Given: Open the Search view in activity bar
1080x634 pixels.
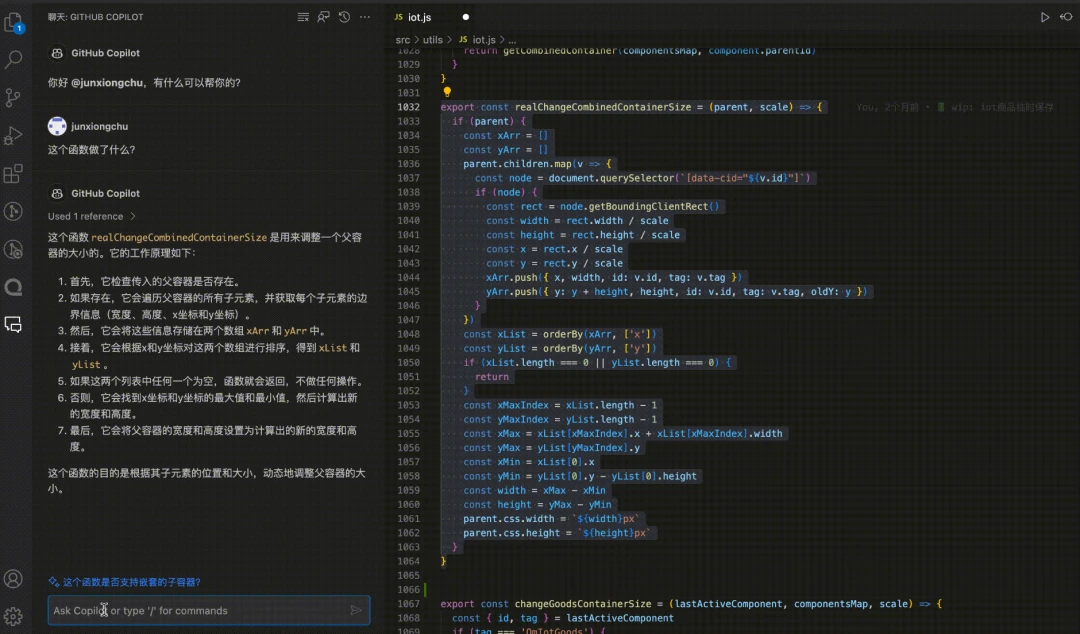Looking at the screenshot, I should click(x=14, y=59).
